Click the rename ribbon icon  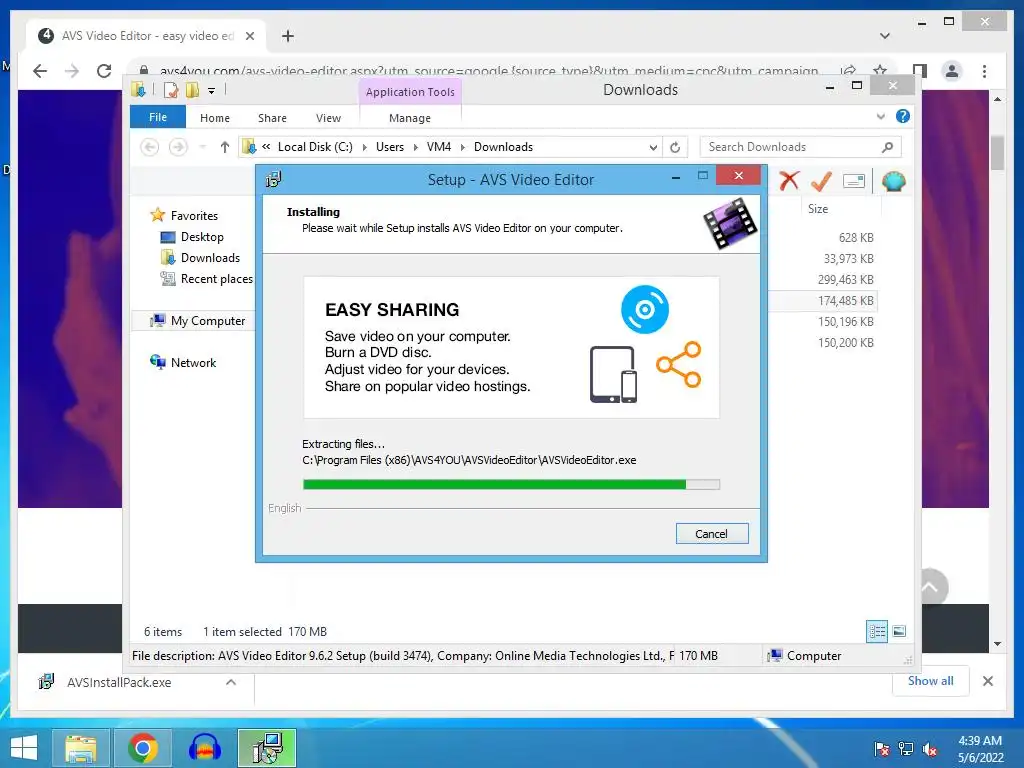coord(854,181)
